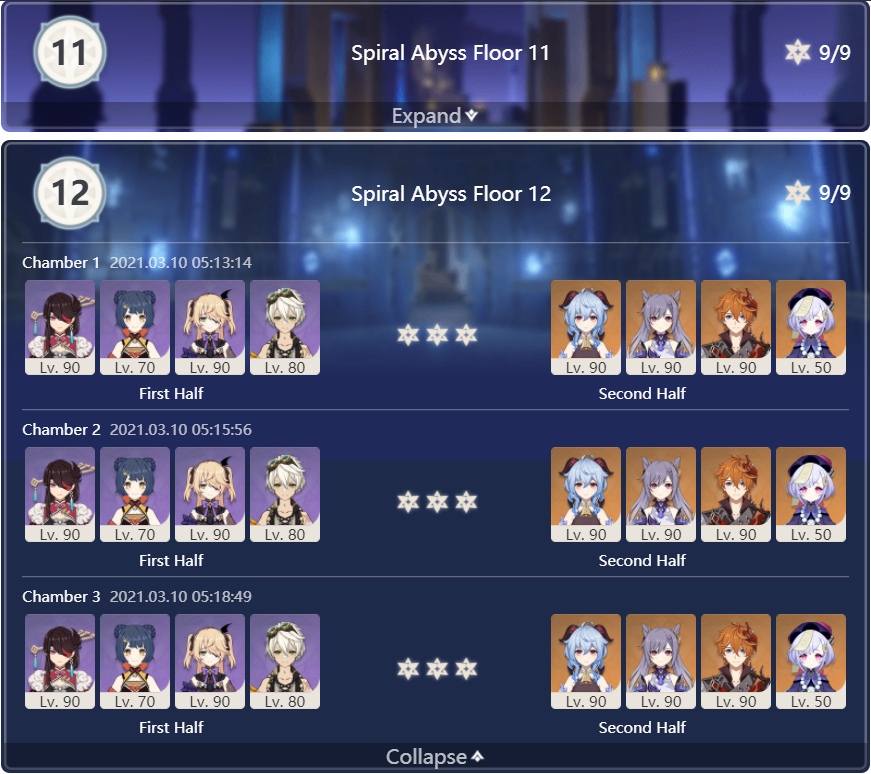
Task: Select Beidou portrait in Chamber 1 first half
Action: pos(60,327)
